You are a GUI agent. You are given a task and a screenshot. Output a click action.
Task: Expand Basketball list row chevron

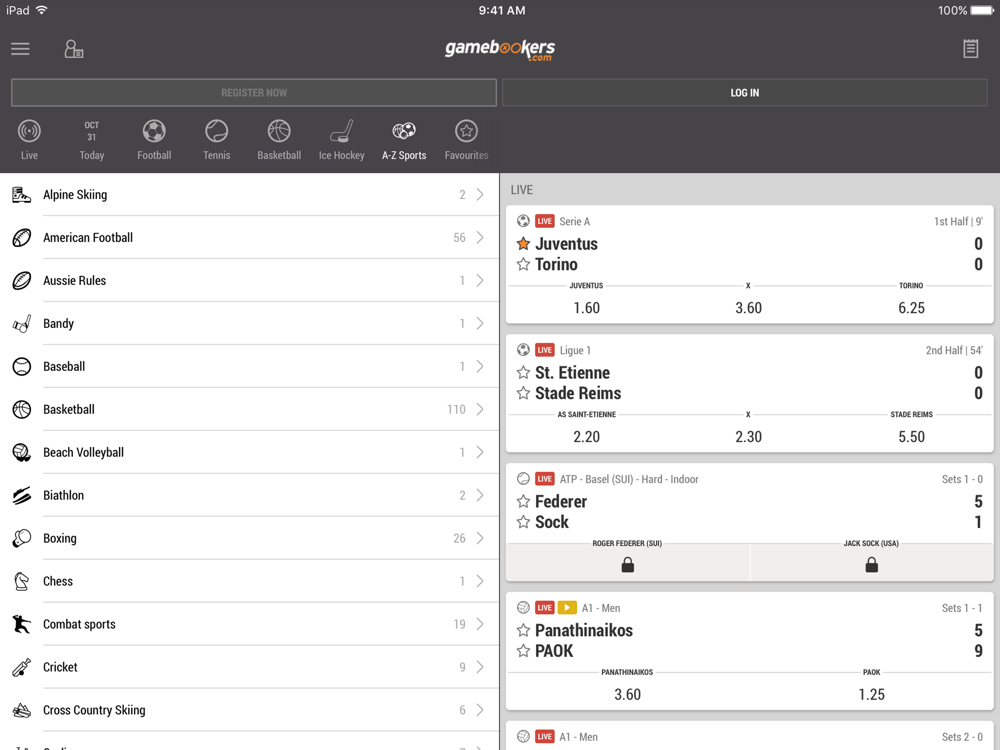480,409
